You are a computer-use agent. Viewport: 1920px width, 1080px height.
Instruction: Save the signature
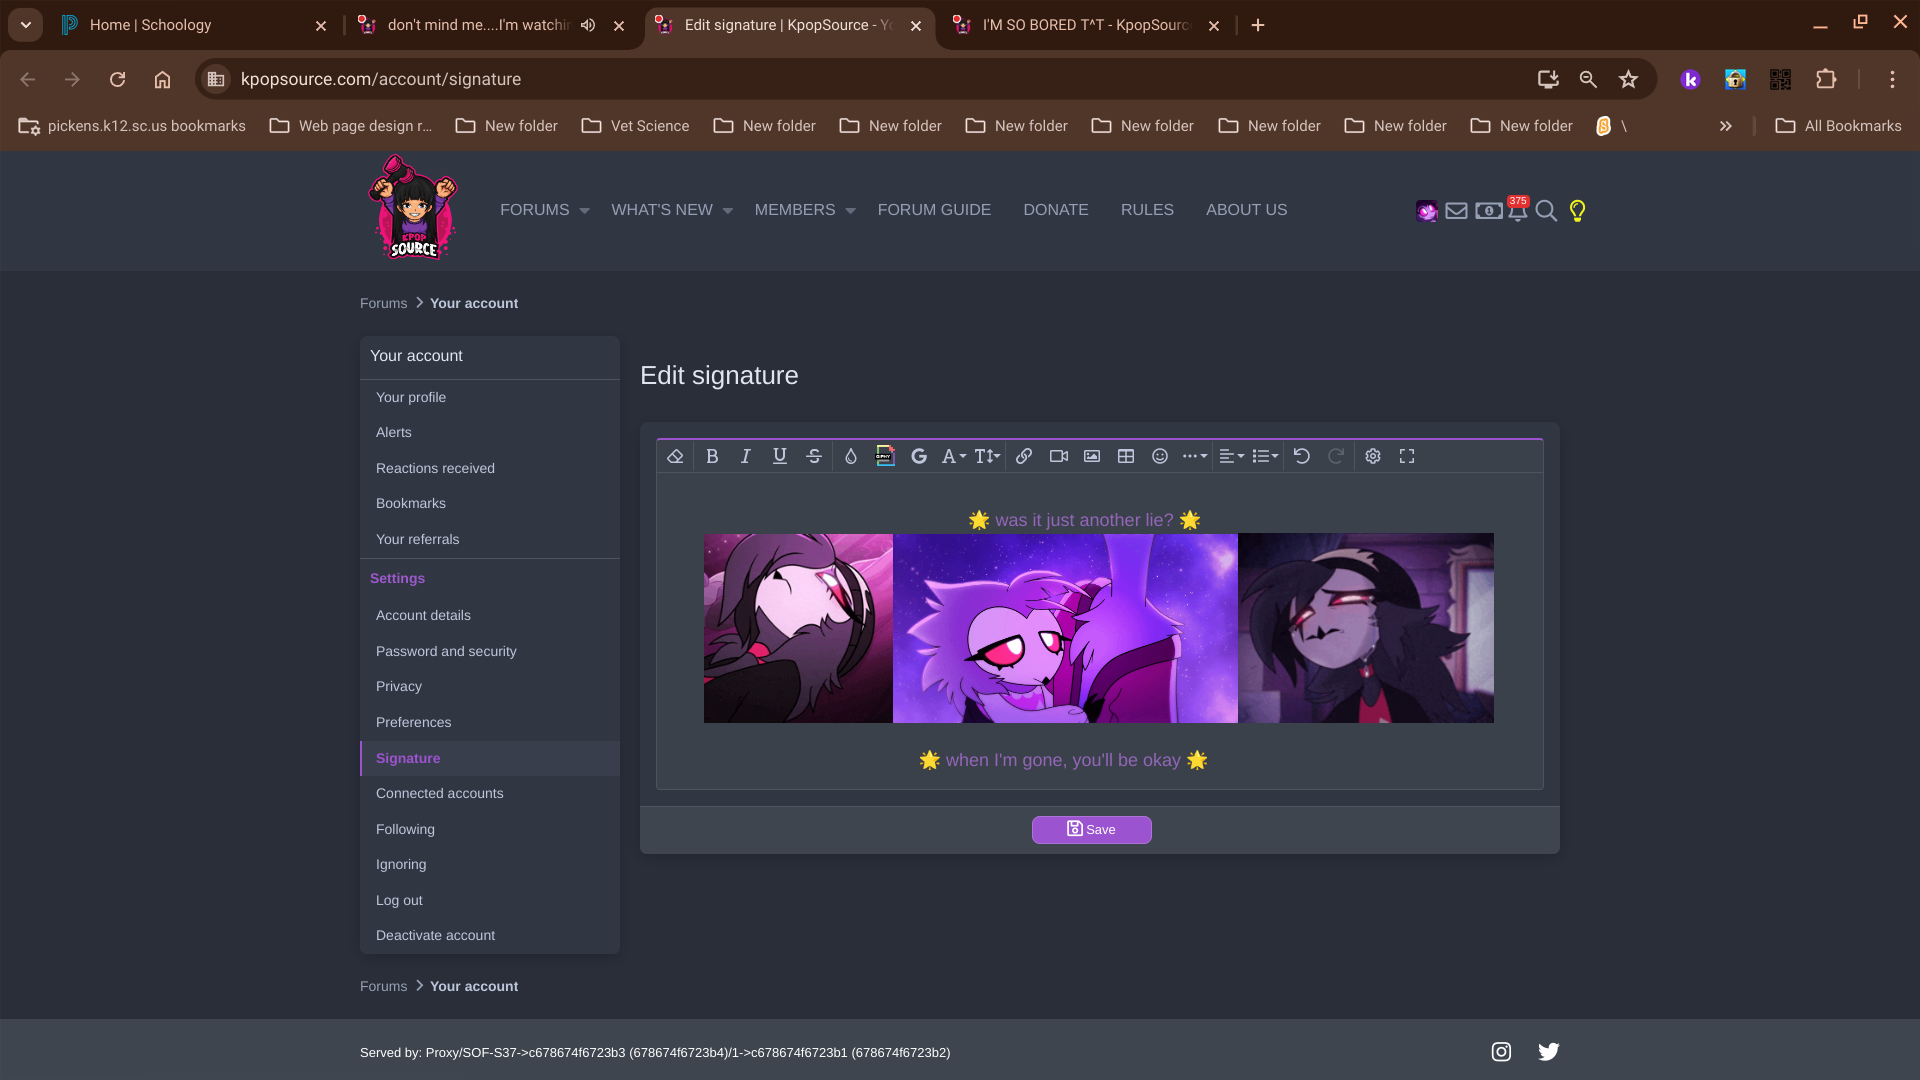pos(1092,830)
